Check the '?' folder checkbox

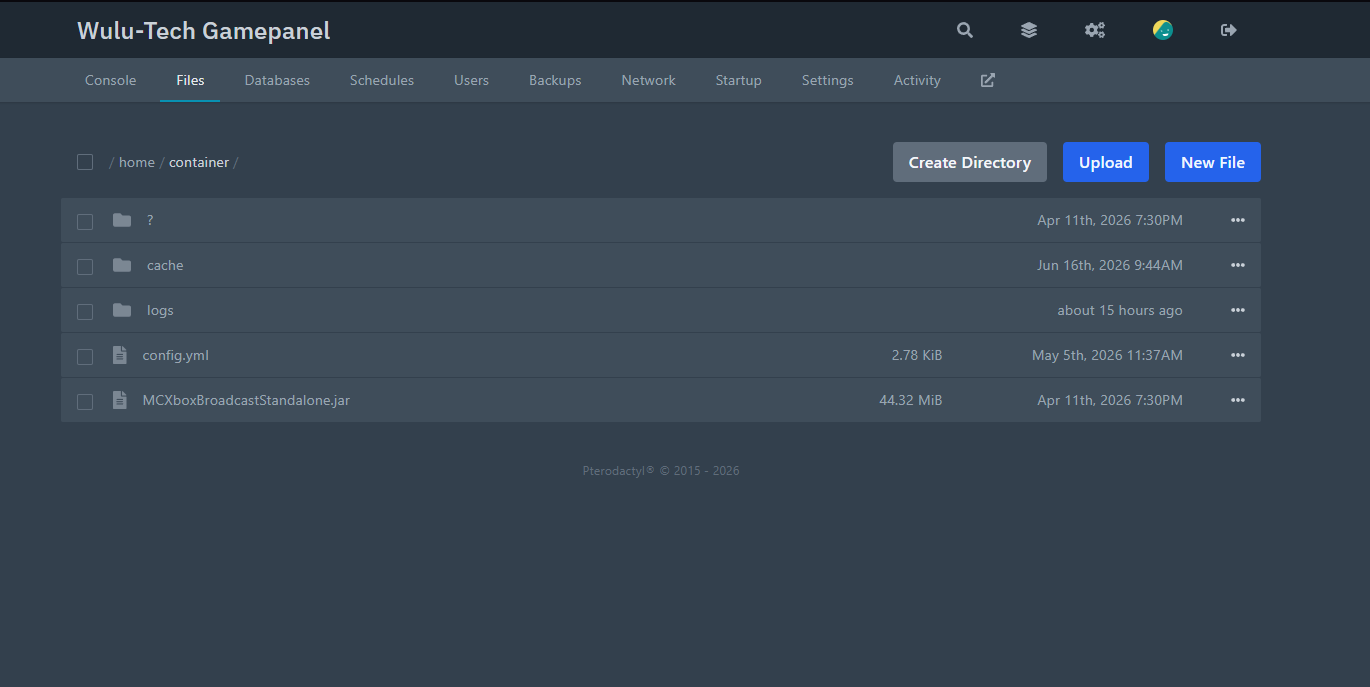point(85,221)
